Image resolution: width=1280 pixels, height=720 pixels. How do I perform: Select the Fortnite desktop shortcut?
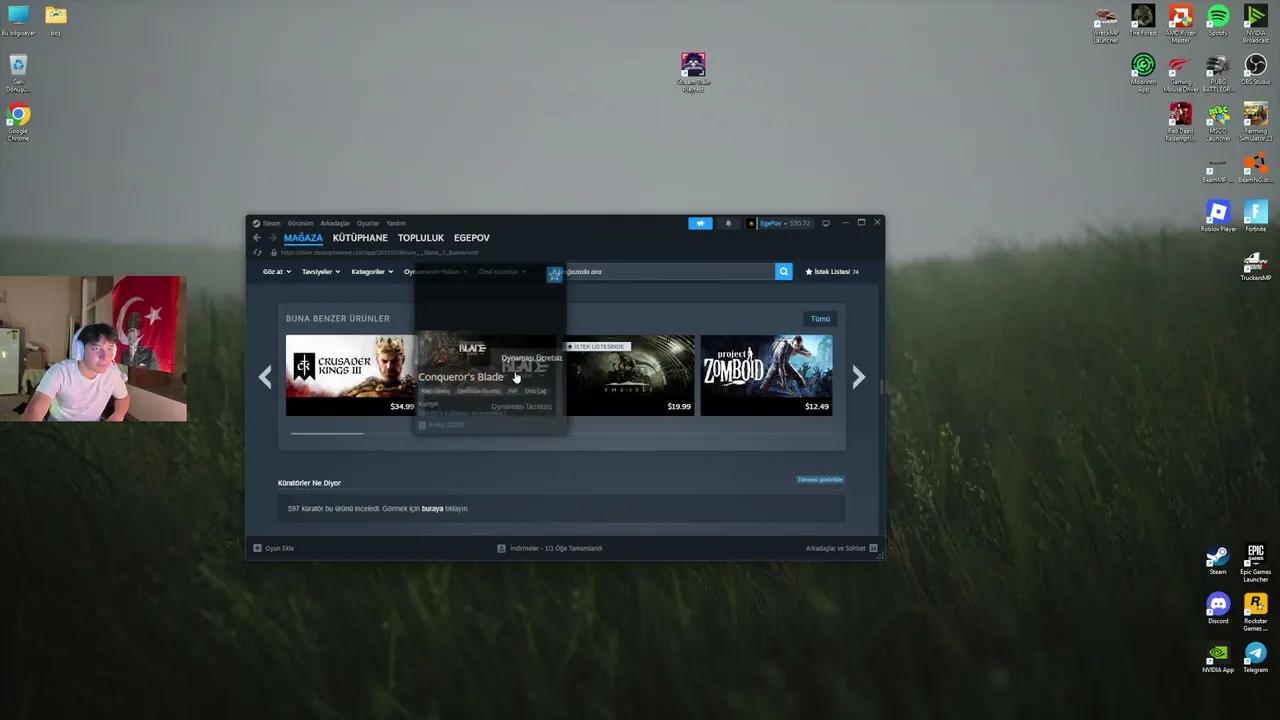[1255, 216]
